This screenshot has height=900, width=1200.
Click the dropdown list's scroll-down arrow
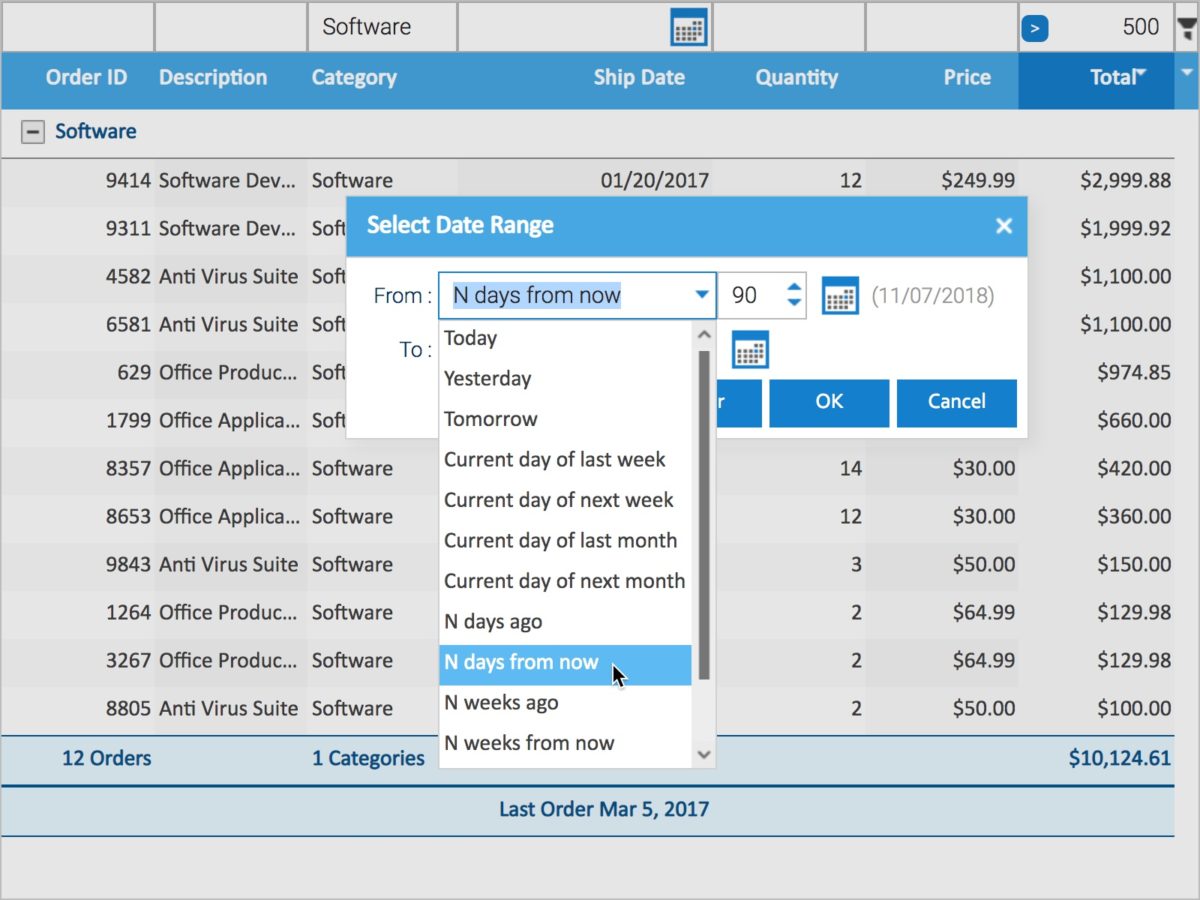point(704,755)
